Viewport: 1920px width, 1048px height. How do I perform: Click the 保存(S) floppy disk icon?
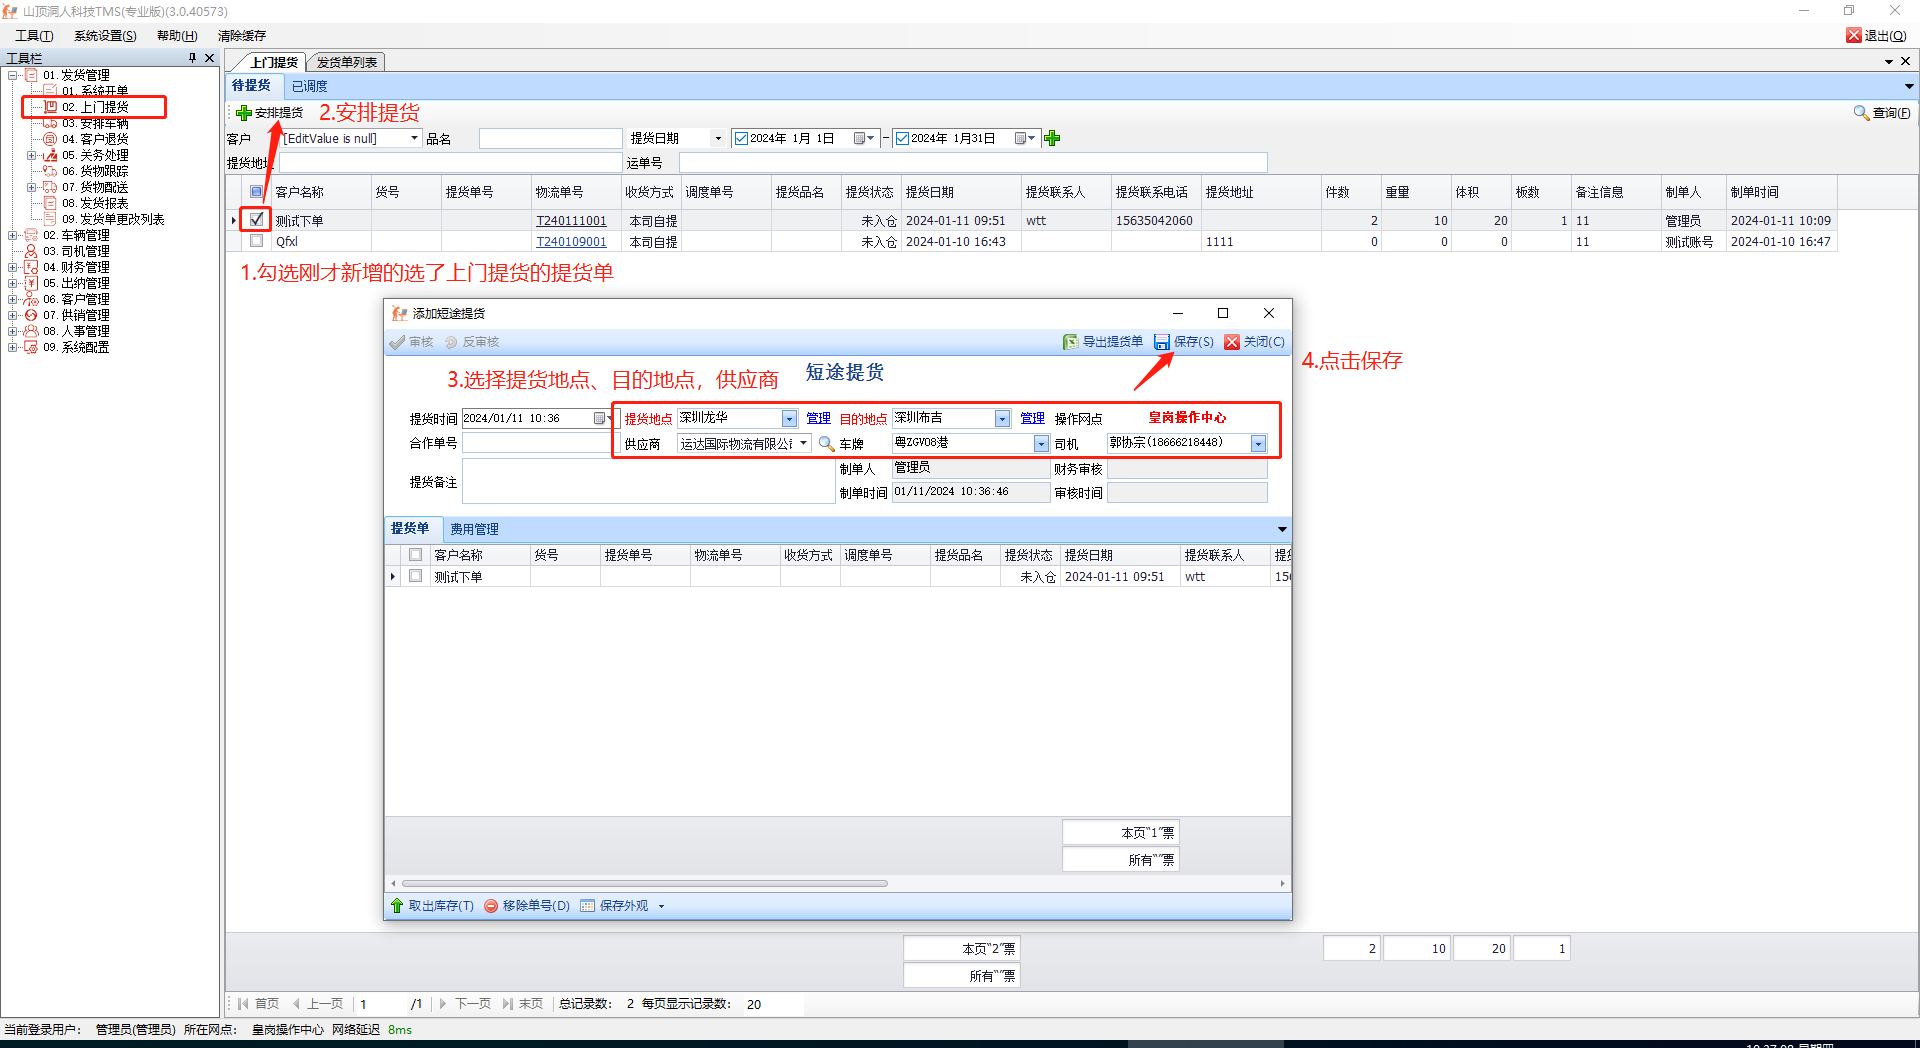pyautogui.click(x=1162, y=342)
